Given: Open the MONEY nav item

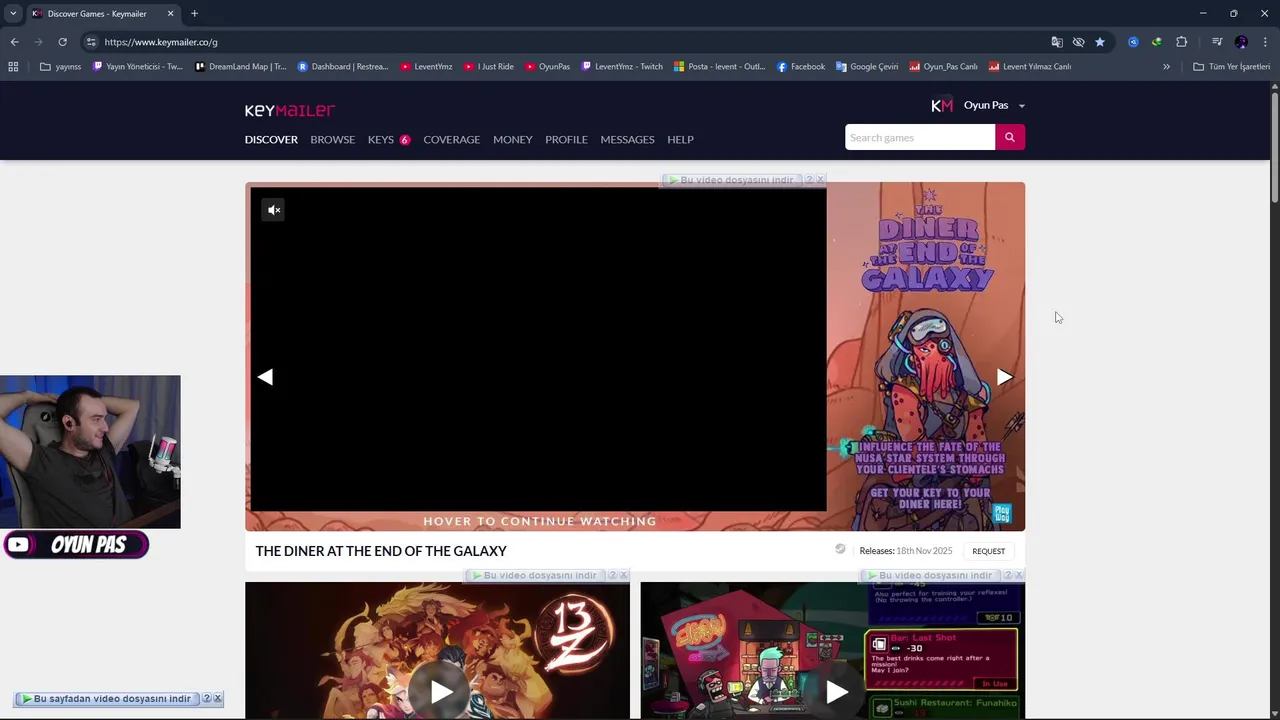Looking at the screenshot, I should point(512,139).
